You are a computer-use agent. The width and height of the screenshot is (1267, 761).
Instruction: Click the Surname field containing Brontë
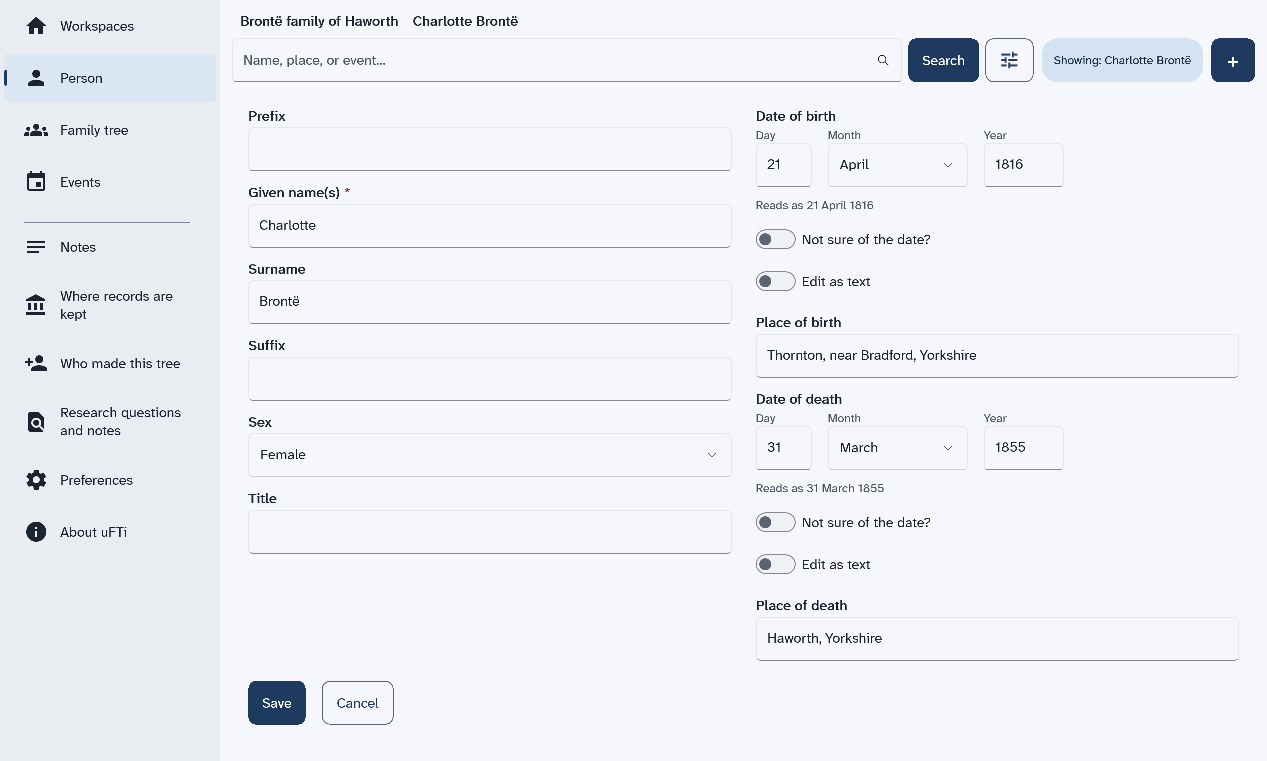coord(490,302)
